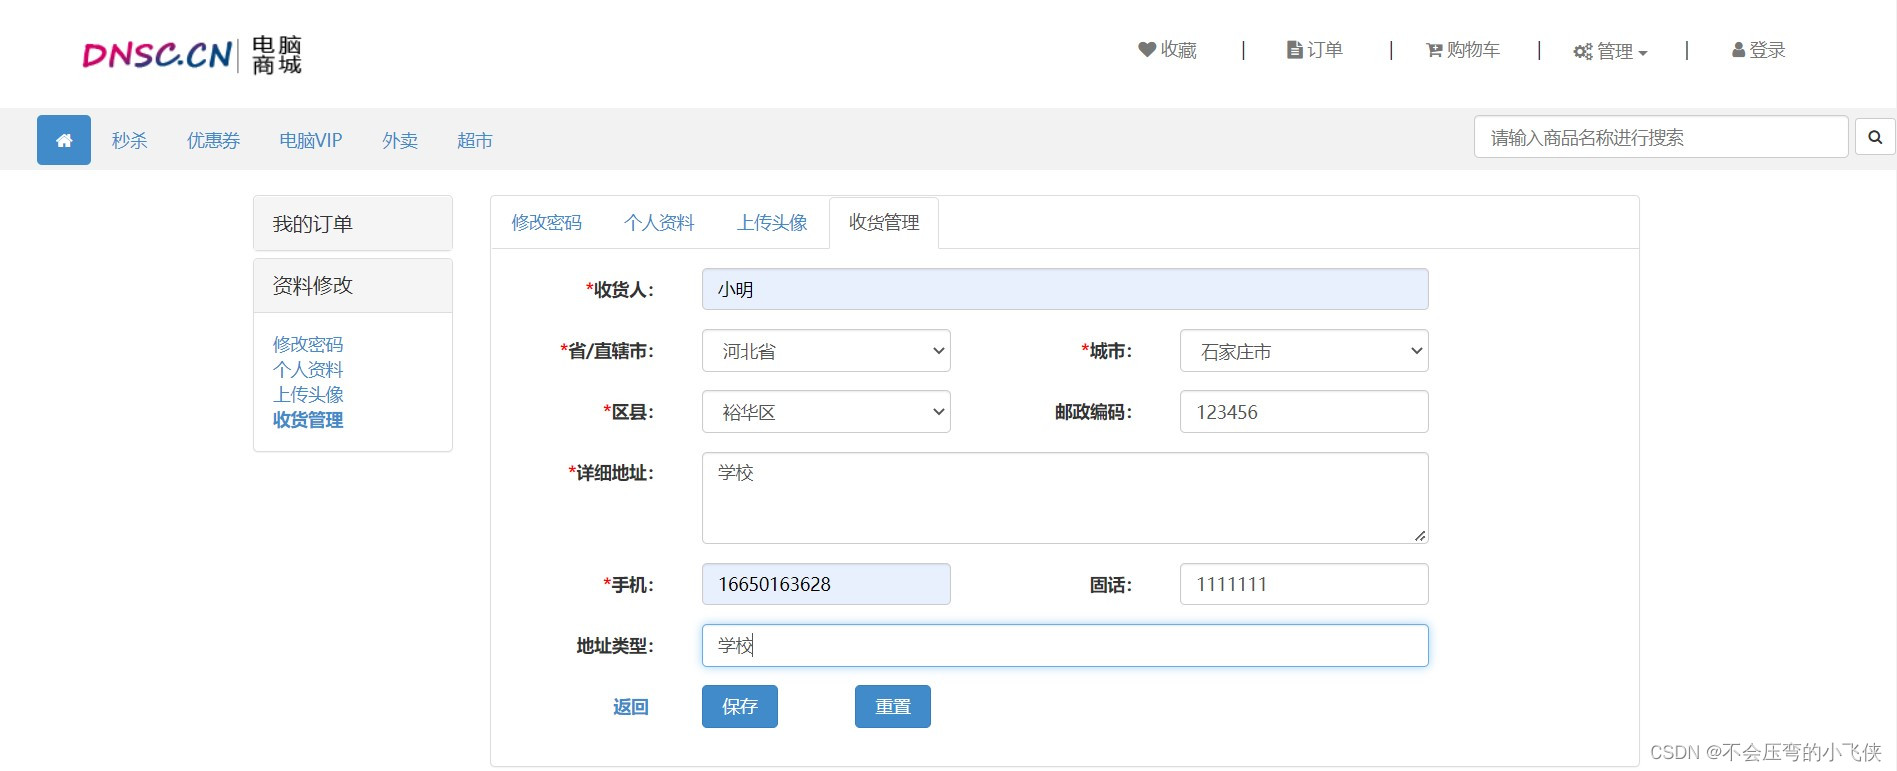Expand the 管理 dropdown menu
This screenshot has width=1897, height=771.
point(1610,51)
